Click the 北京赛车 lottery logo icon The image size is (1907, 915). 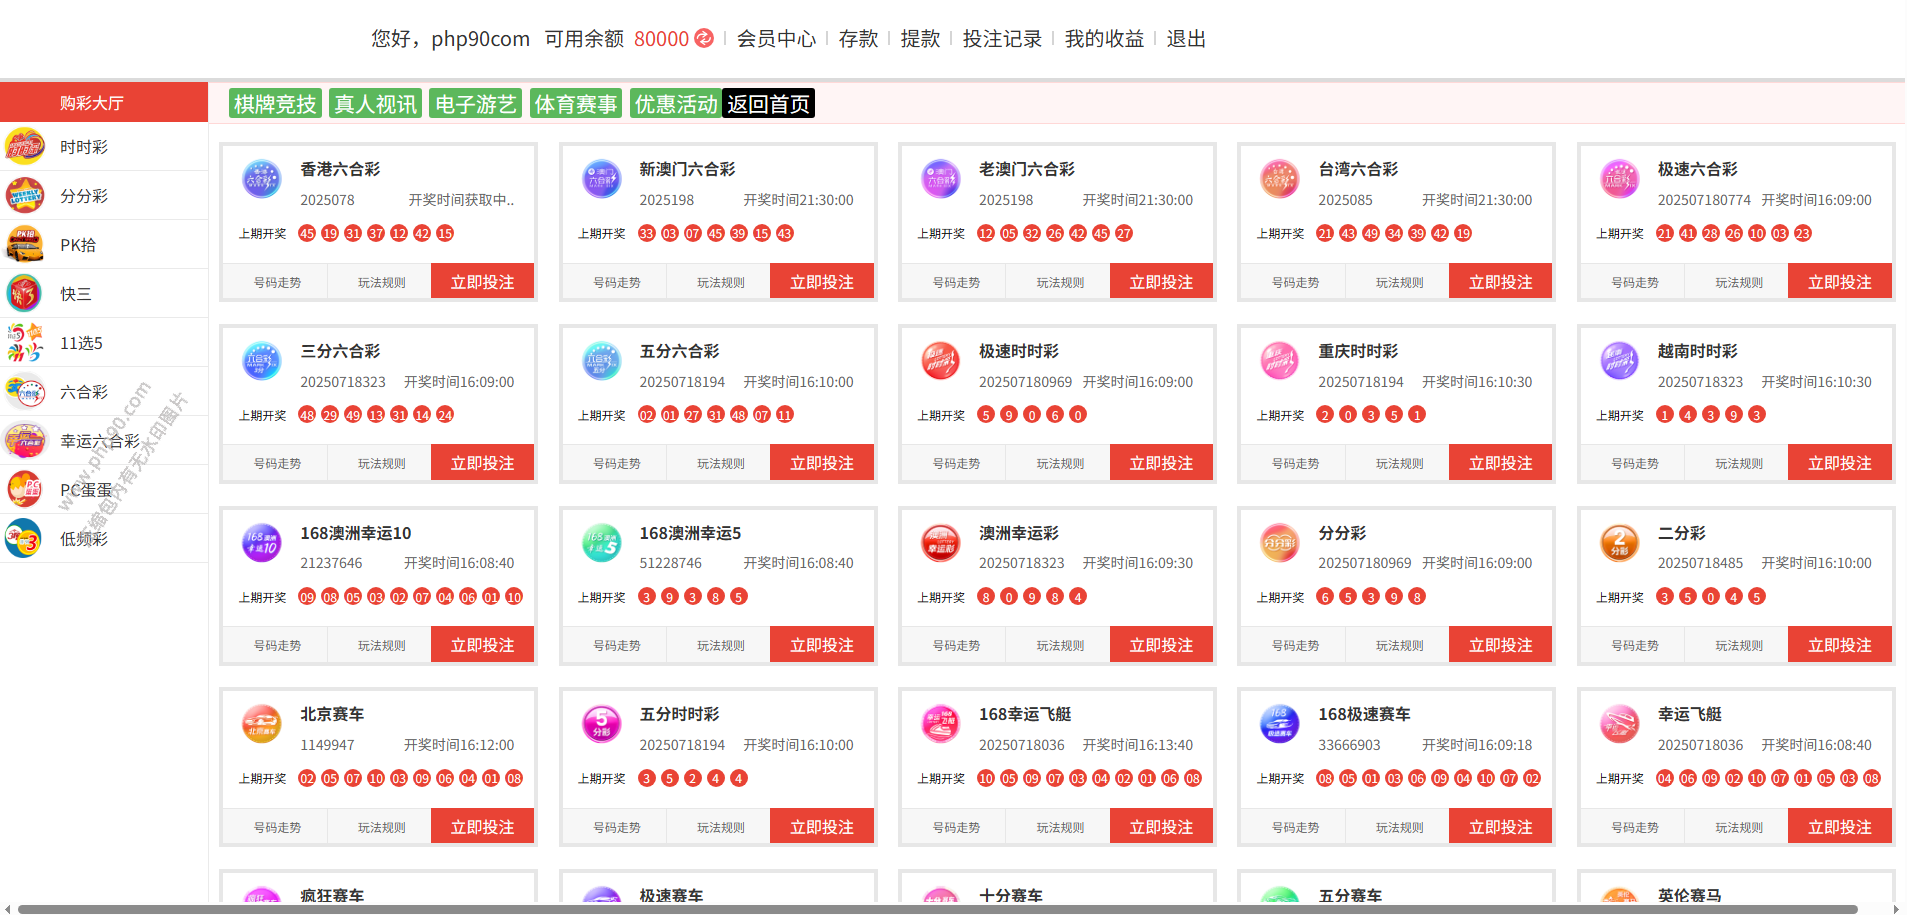coord(262,725)
